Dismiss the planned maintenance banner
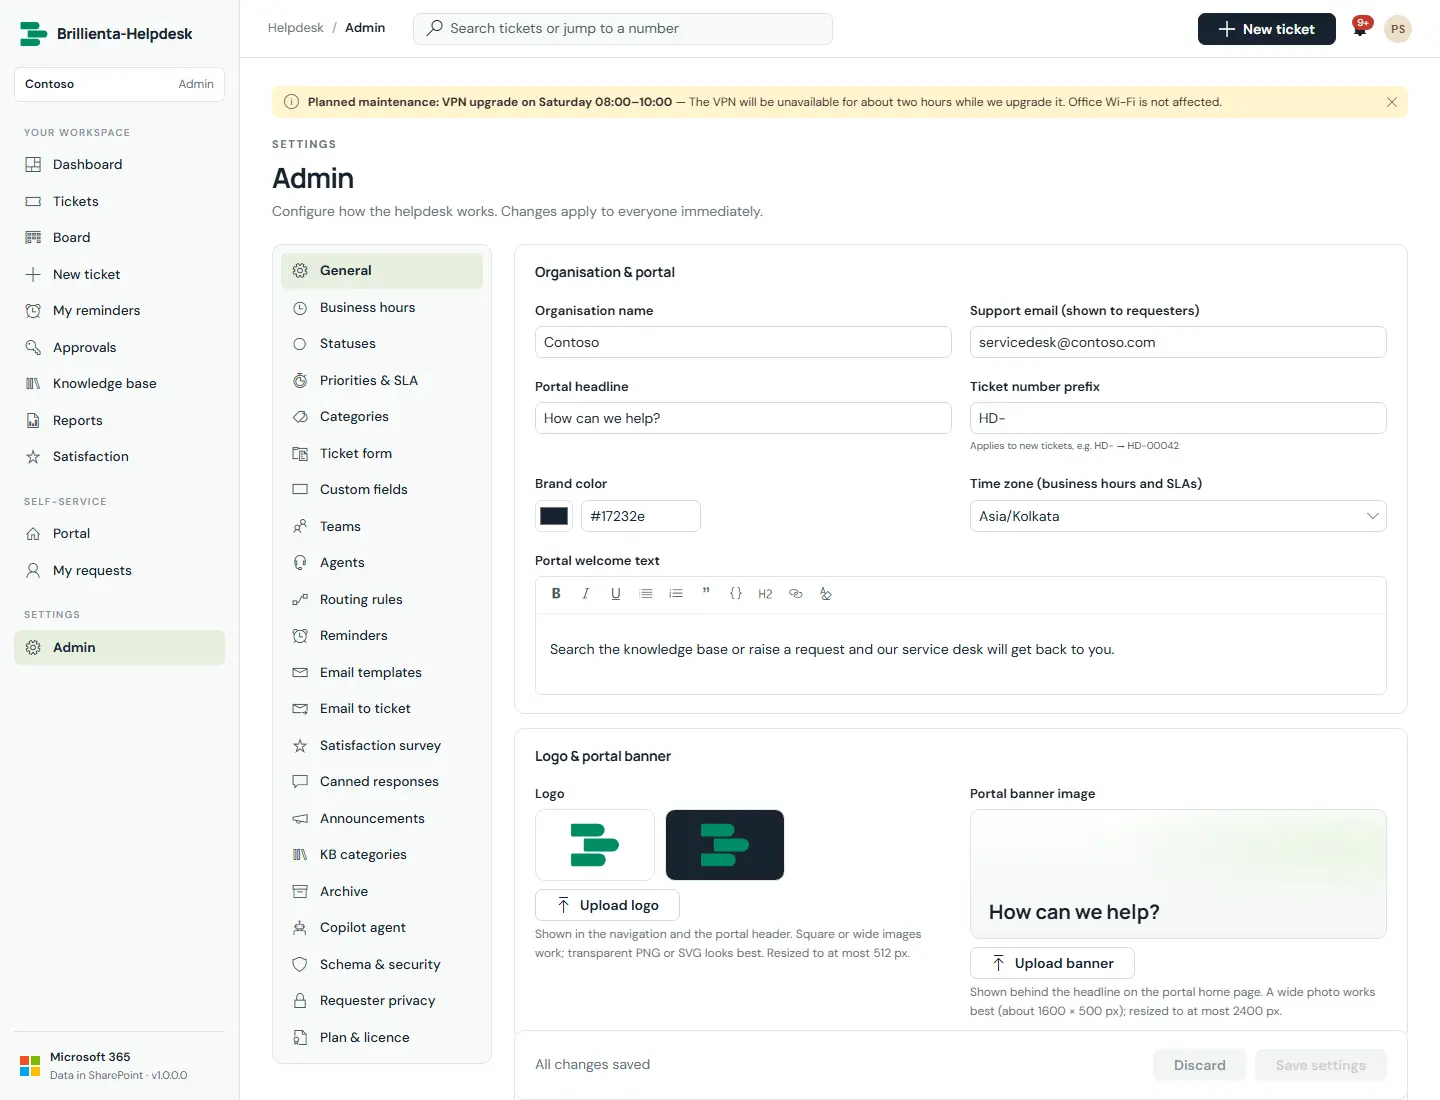1440x1100 pixels. point(1391,102)
